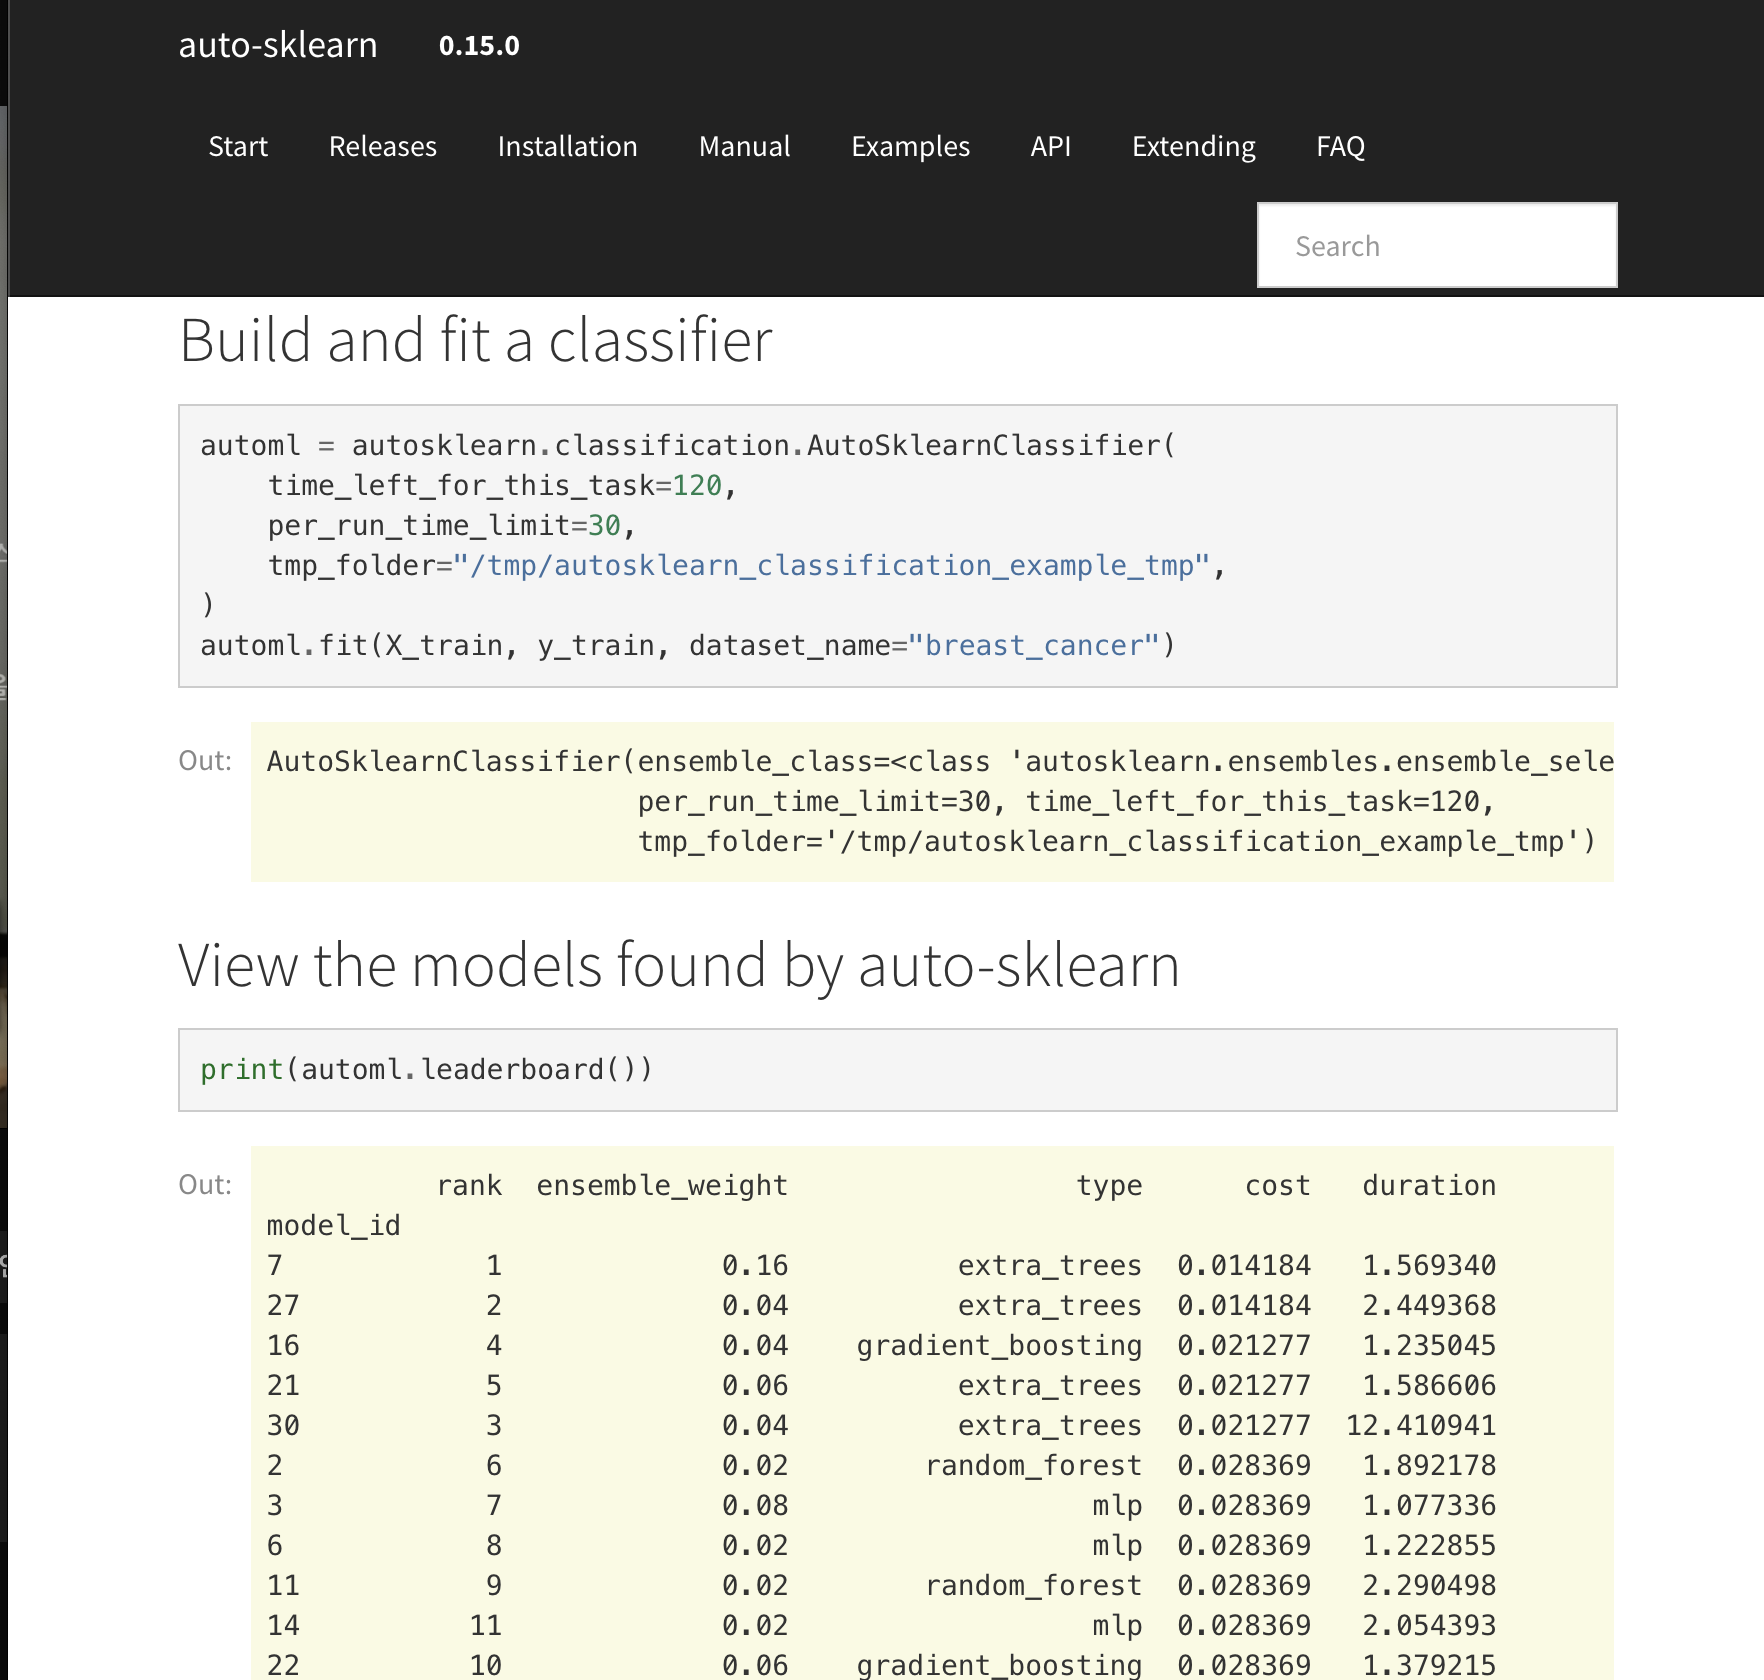Screen dimensions: 1764x1680
Task: Click model_id 30 in the leaderboard
Action: click(283, 1425)
